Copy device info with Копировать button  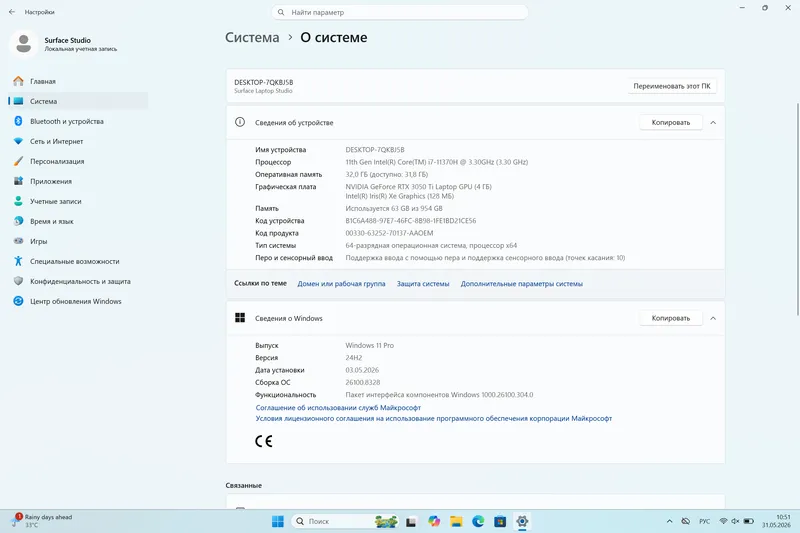pyautogui.click(x=670, y=122)
